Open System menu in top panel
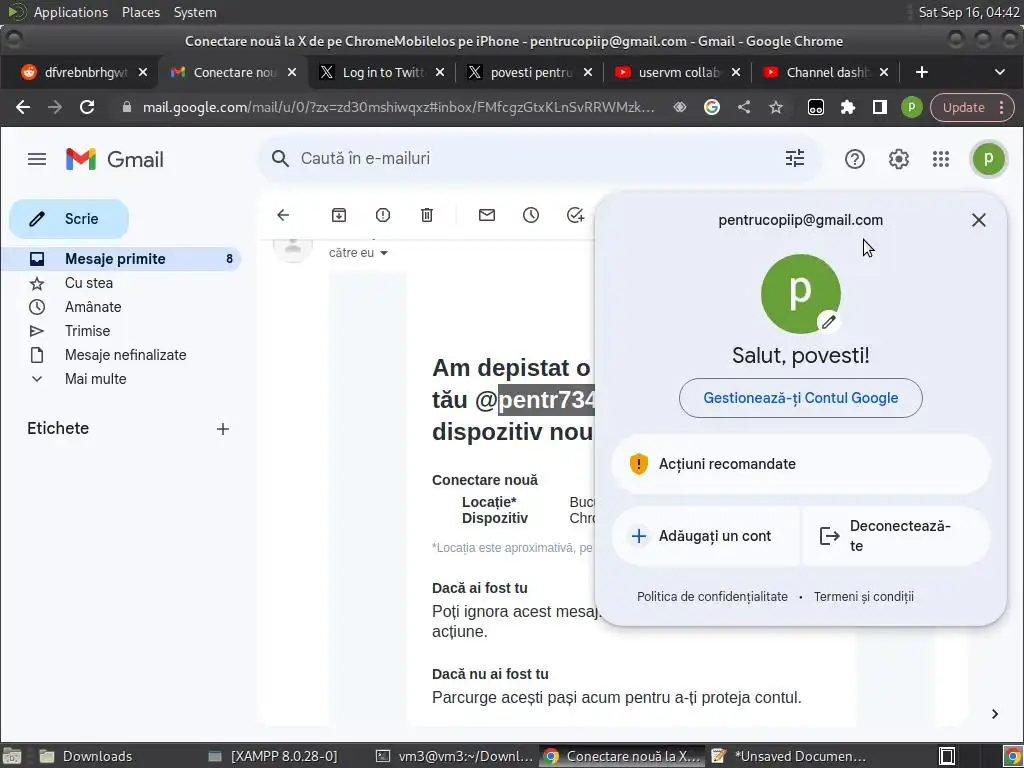The height and width of the screenshot is (768, 1024). click(195, 12)
